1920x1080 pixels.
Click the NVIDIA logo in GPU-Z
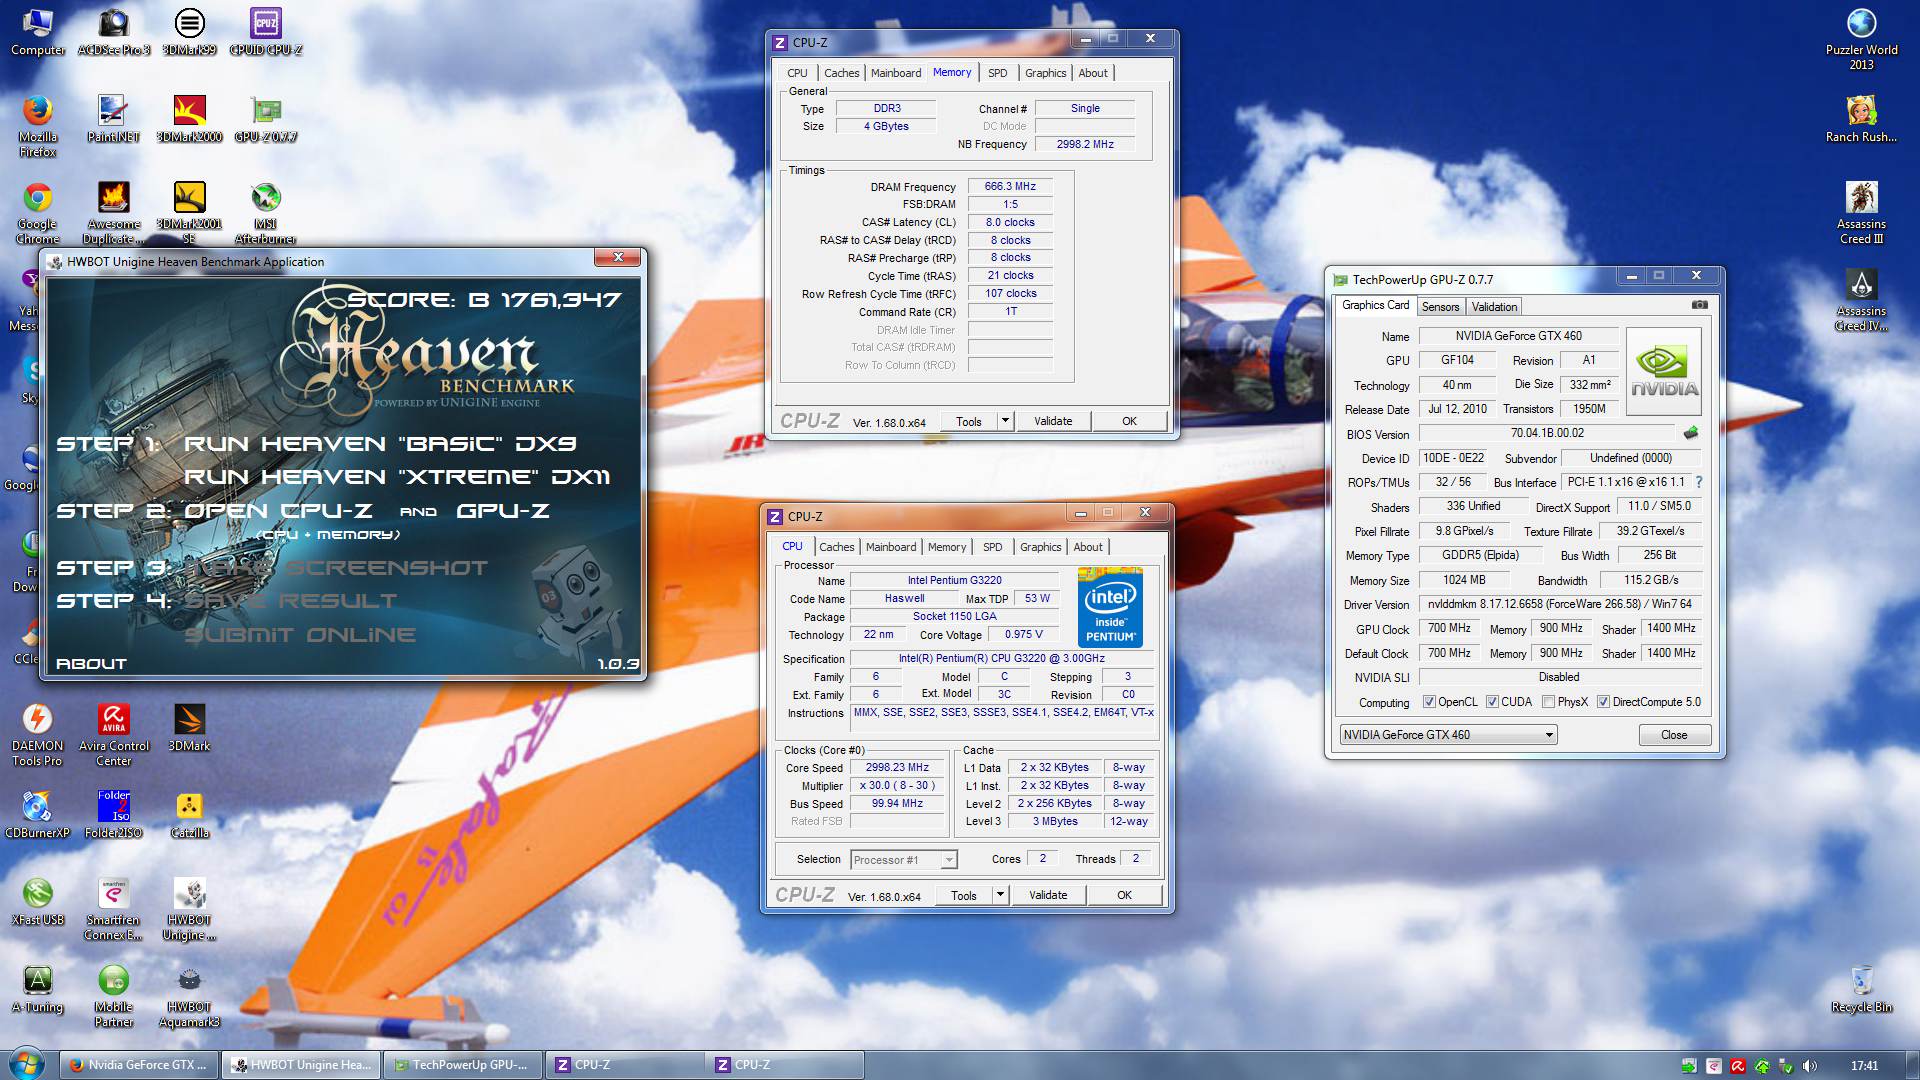[1664, 371]
